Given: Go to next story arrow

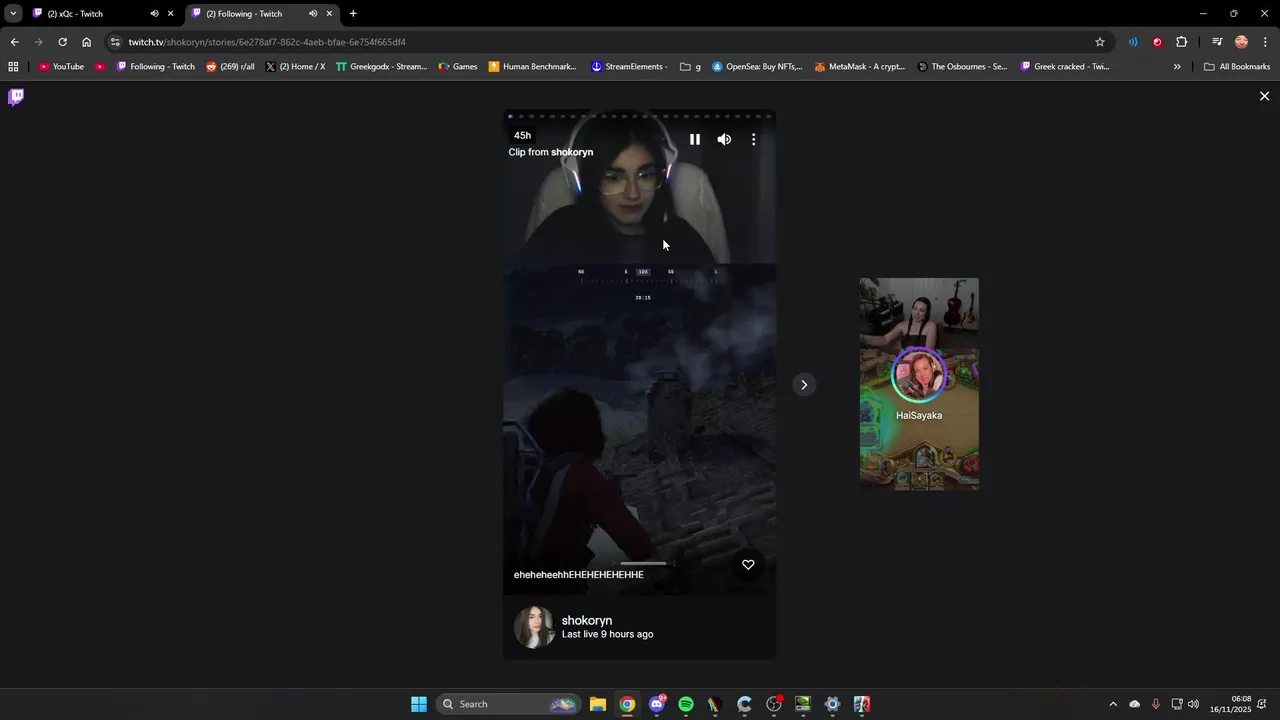Looking at the screenshot, I should point(804,385).
